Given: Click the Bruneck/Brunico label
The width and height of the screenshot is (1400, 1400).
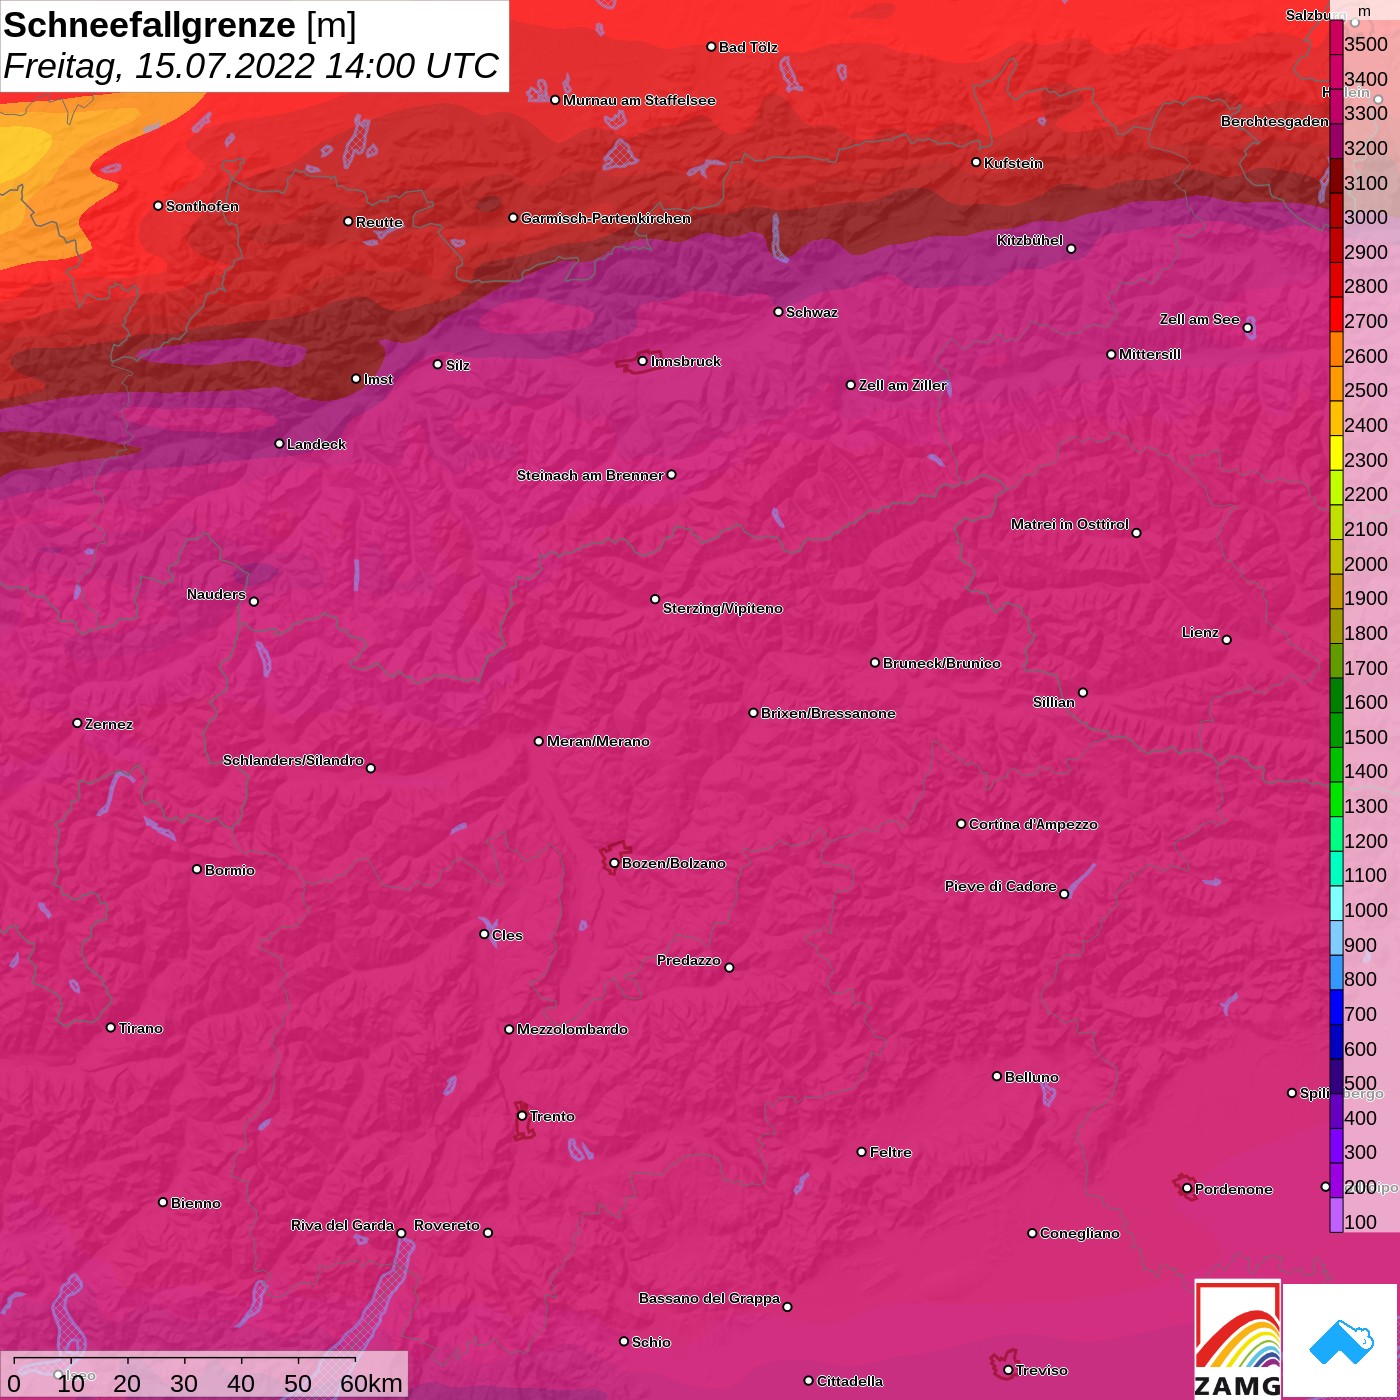Looking at the screenshot, I should [942, 663].
